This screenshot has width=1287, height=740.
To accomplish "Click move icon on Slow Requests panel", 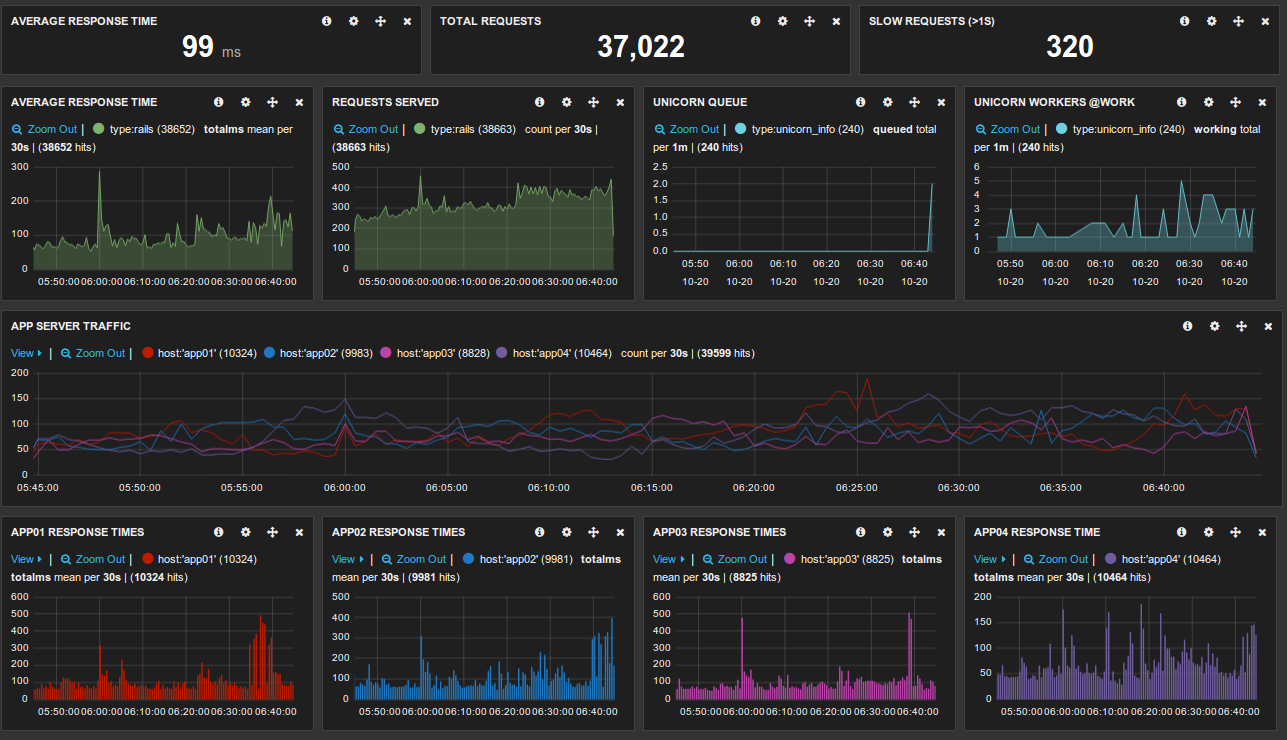I will pos(1239,21).
